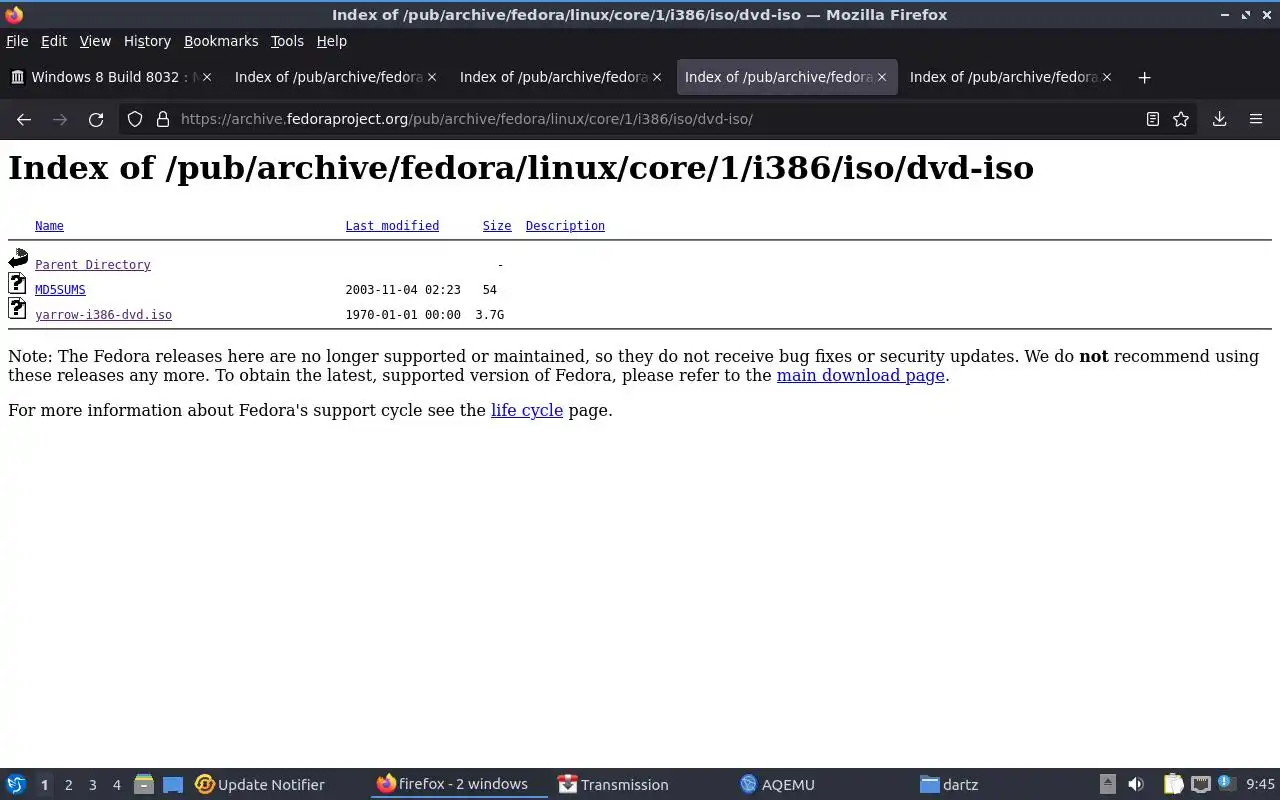
Task: Download yarrow-i386-dvd.iso link
Action: point(103,315)
